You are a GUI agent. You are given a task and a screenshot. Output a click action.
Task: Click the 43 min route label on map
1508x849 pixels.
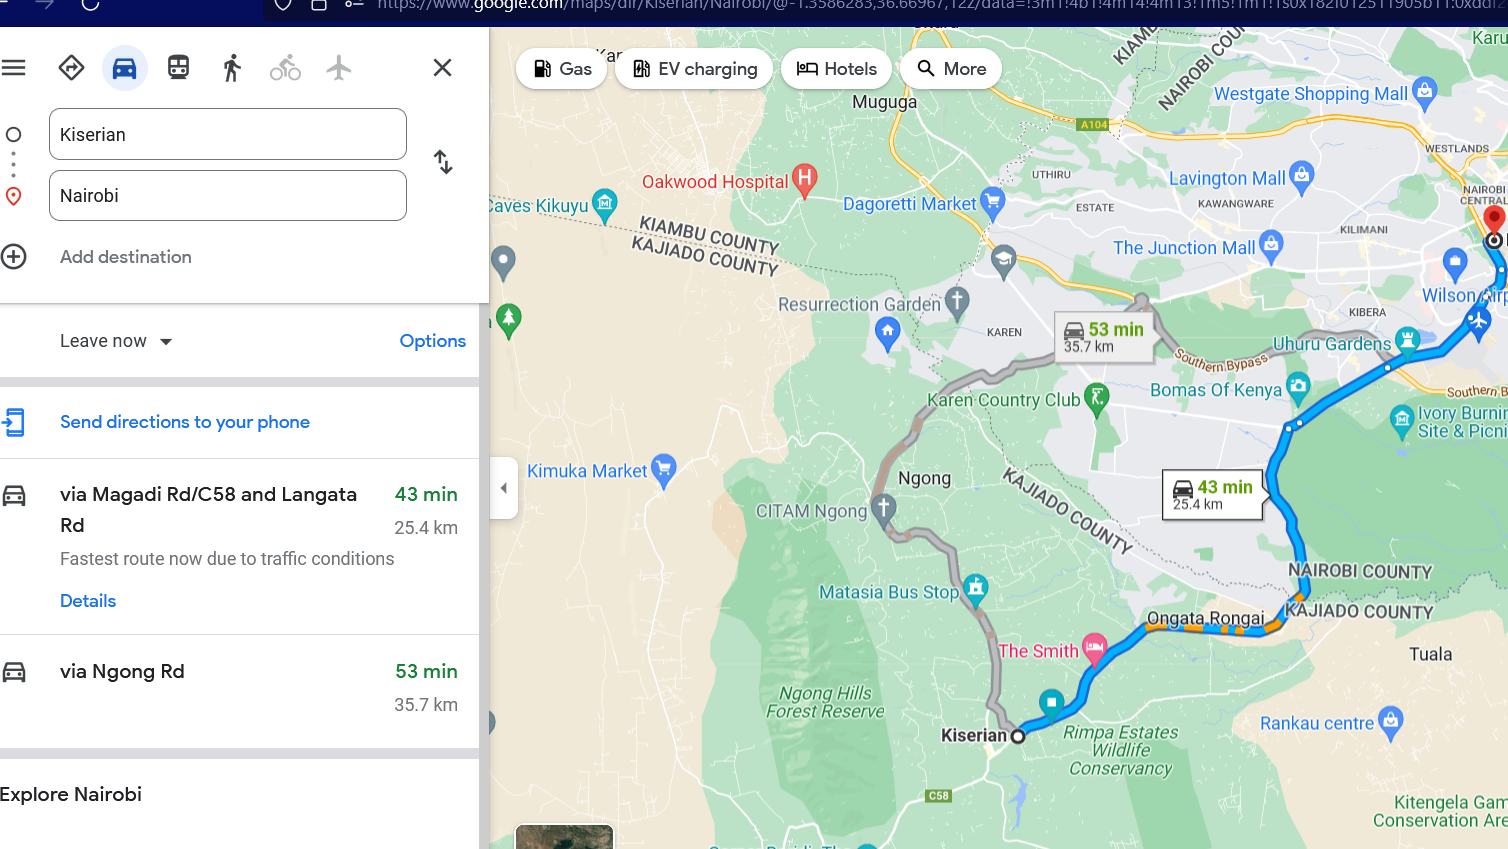(1212, 494)
